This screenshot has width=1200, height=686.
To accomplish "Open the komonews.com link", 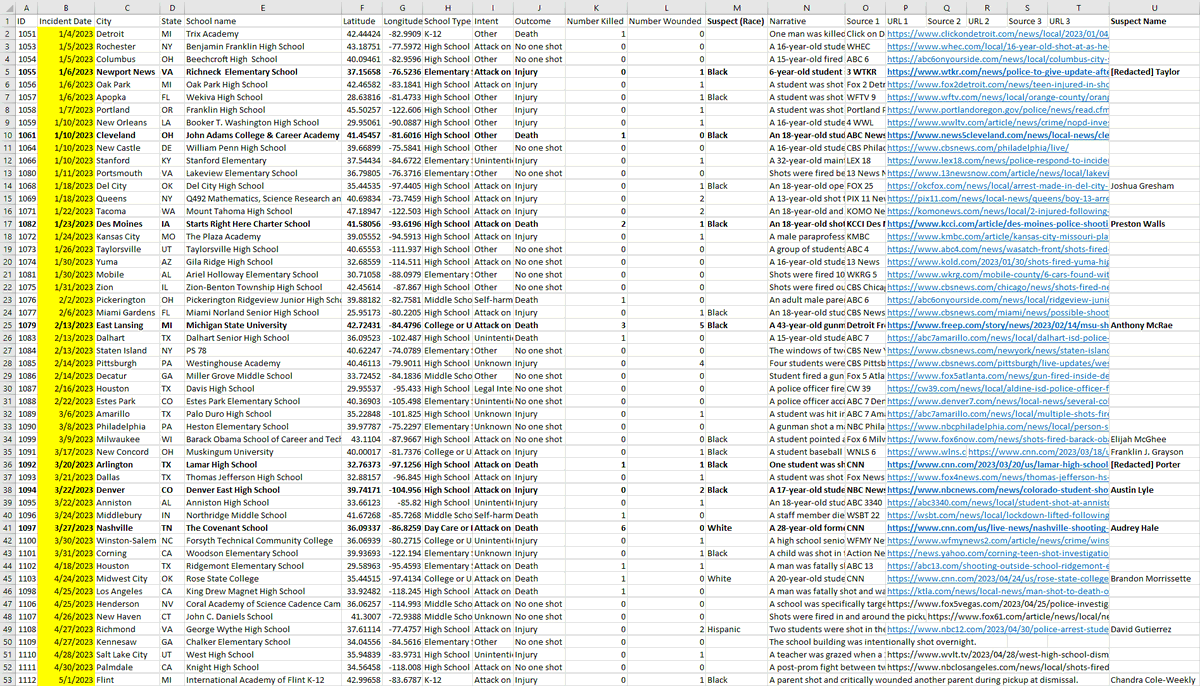I will click(x=997, y=211).
